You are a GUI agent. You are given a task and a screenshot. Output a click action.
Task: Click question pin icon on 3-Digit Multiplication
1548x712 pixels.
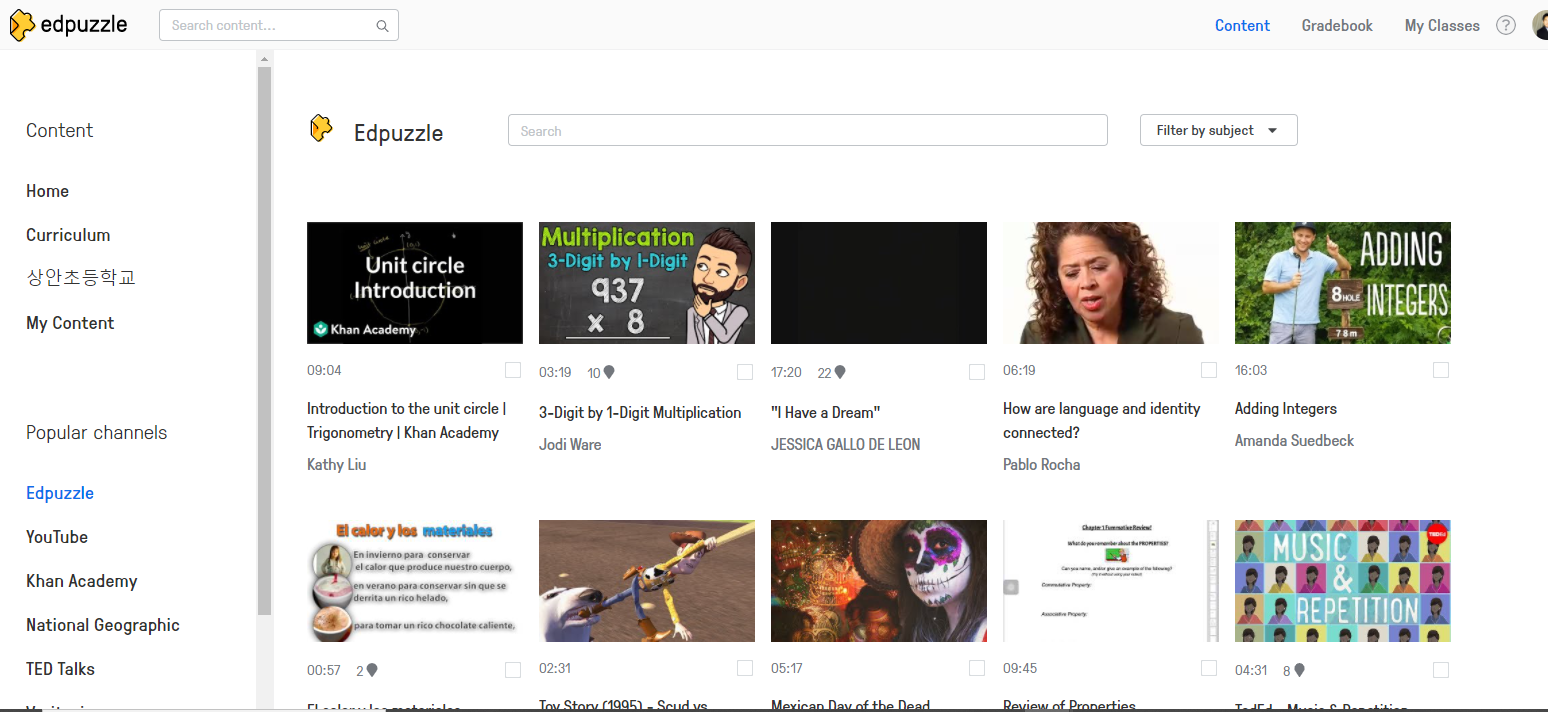click(609, 372)
